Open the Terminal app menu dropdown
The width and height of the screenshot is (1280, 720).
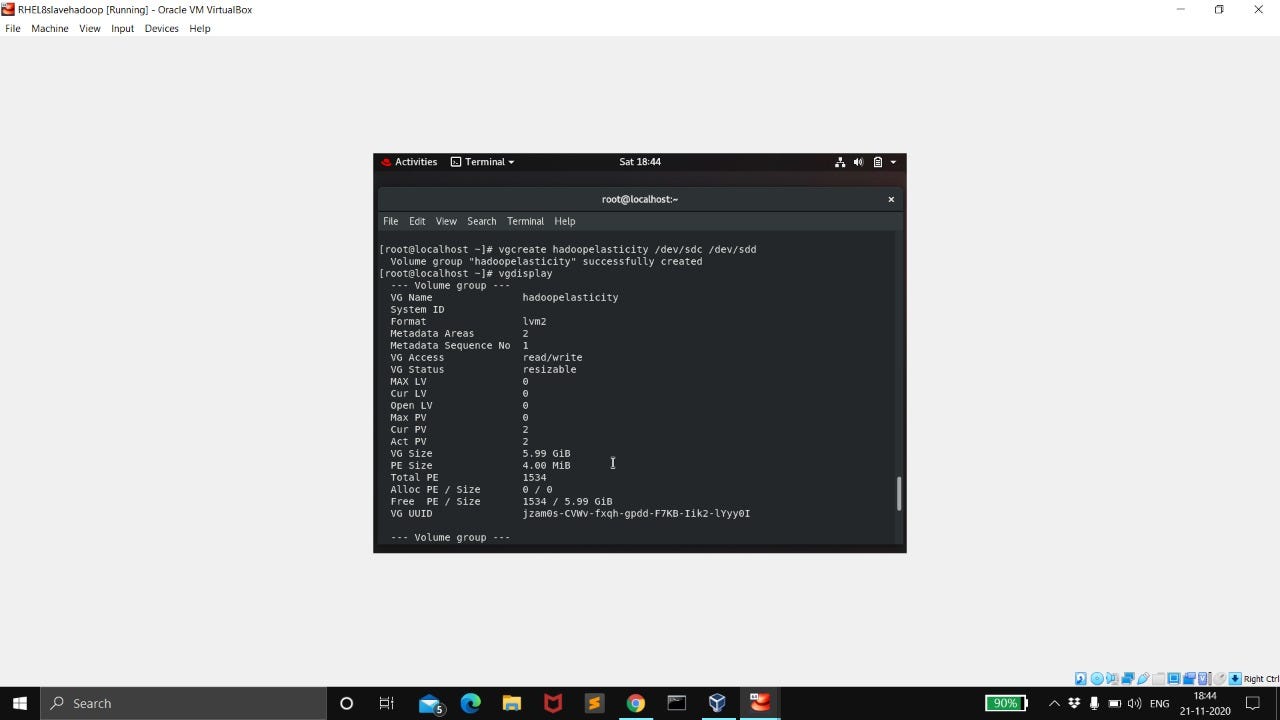483,162
